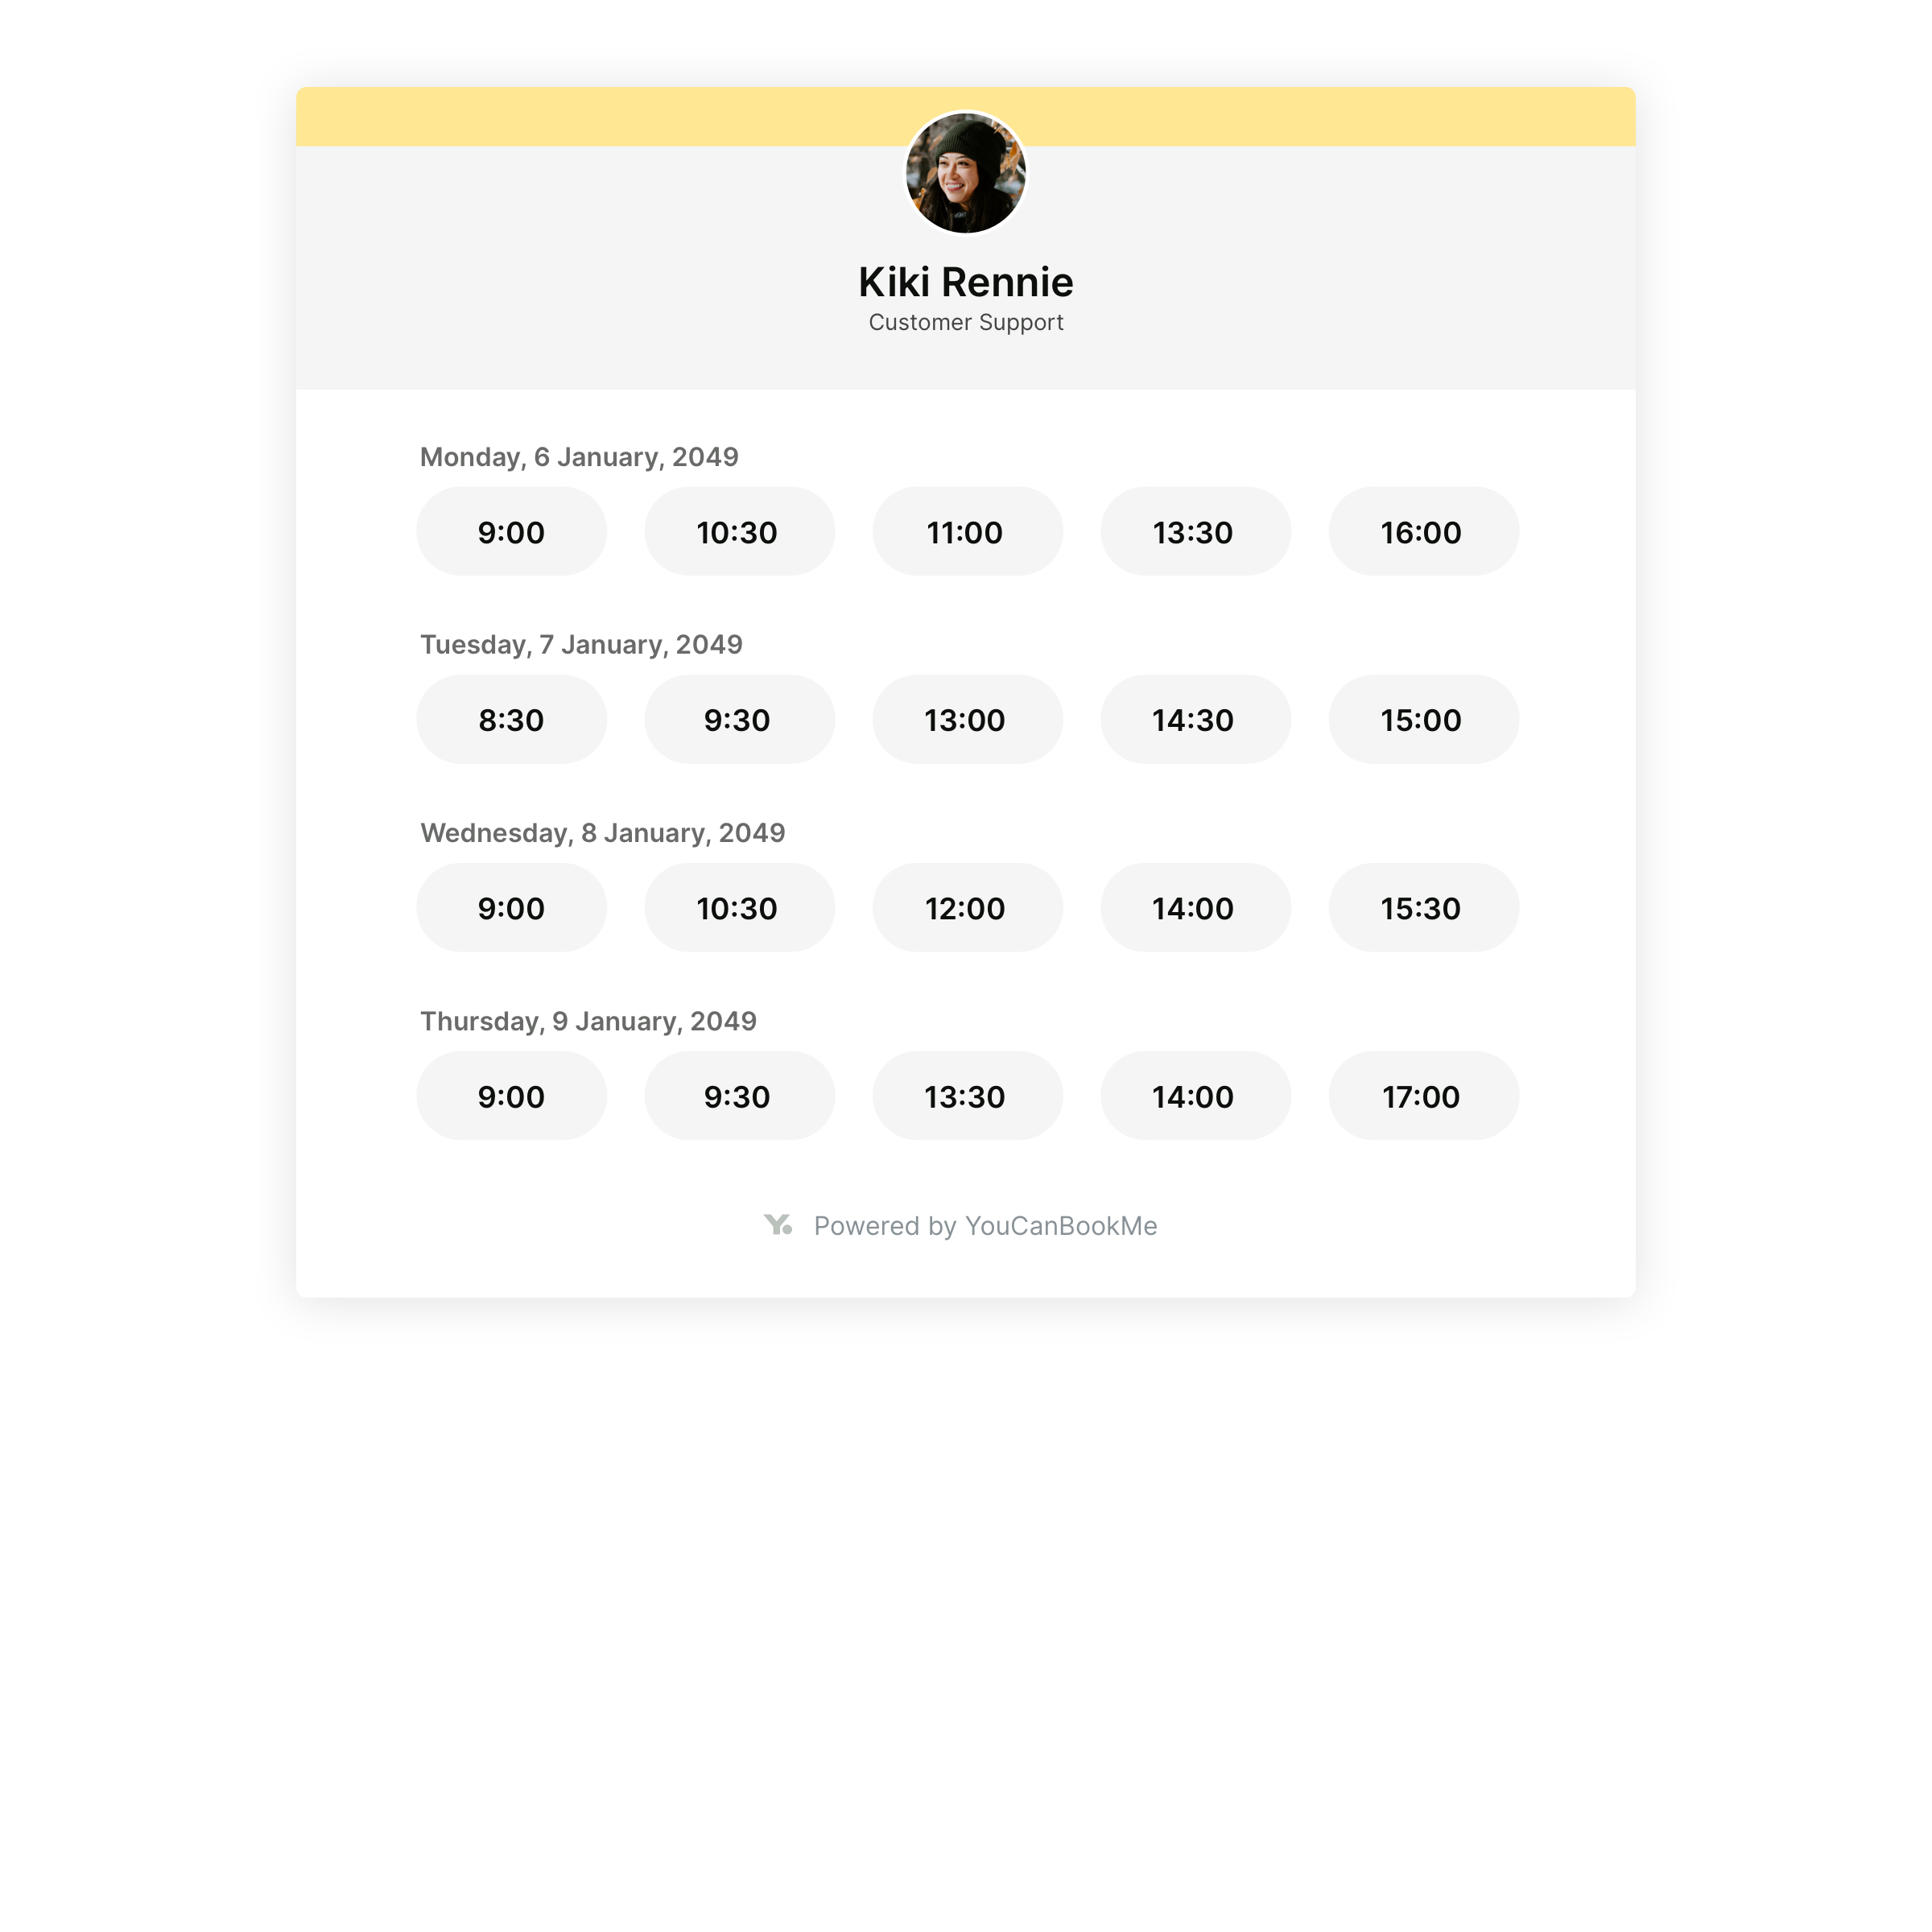Select the 8:30 slot on Tuesday
1932x1932 pixels.
pos(511,719)
